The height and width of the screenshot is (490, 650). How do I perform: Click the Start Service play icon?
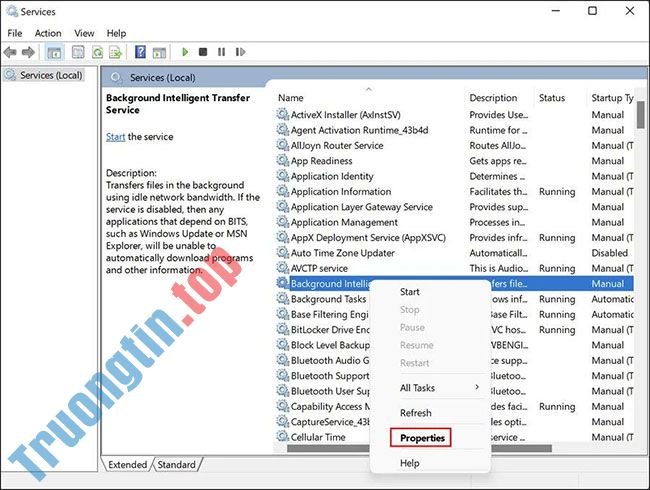(185, 52)
